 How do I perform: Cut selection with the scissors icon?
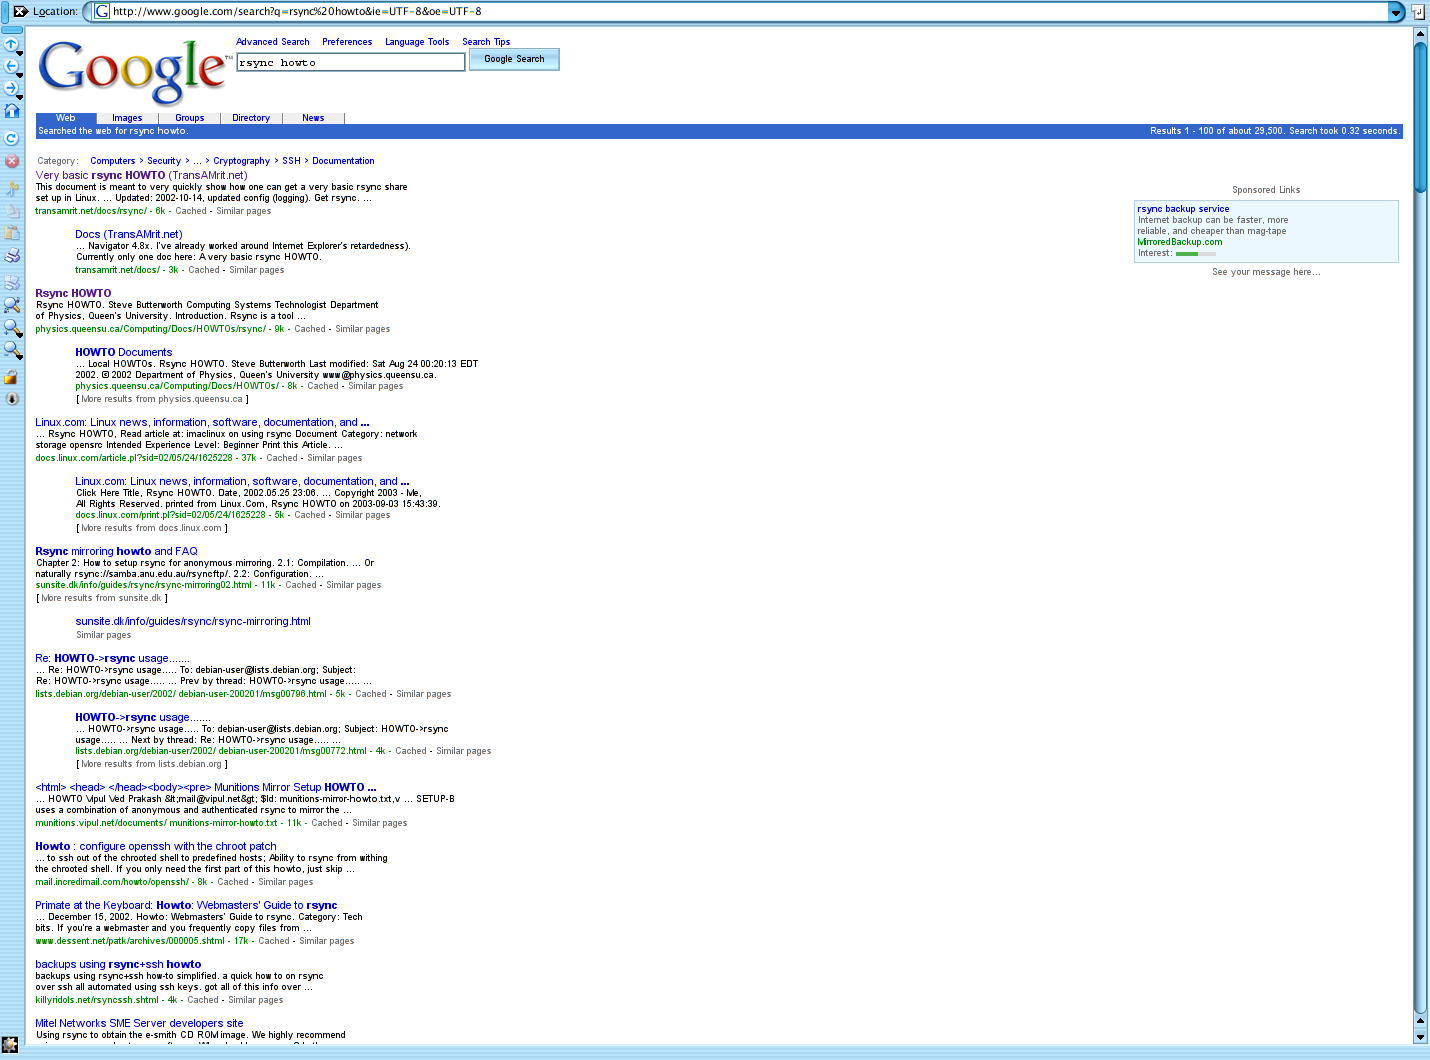[12, 187]
